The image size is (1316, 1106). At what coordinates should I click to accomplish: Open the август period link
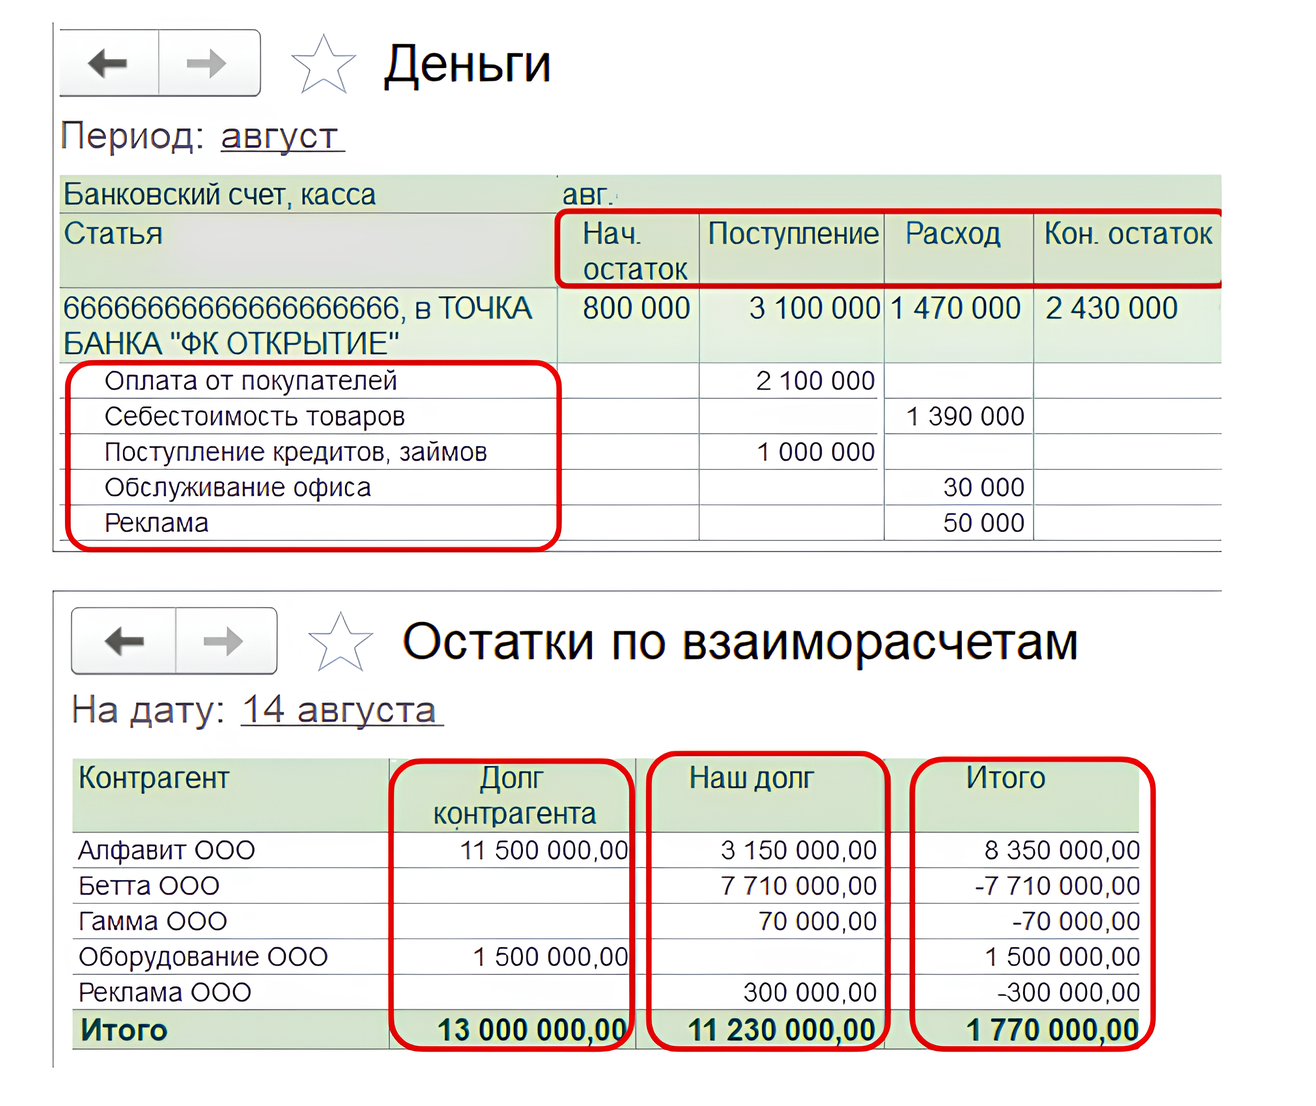[x=281, y=136]
